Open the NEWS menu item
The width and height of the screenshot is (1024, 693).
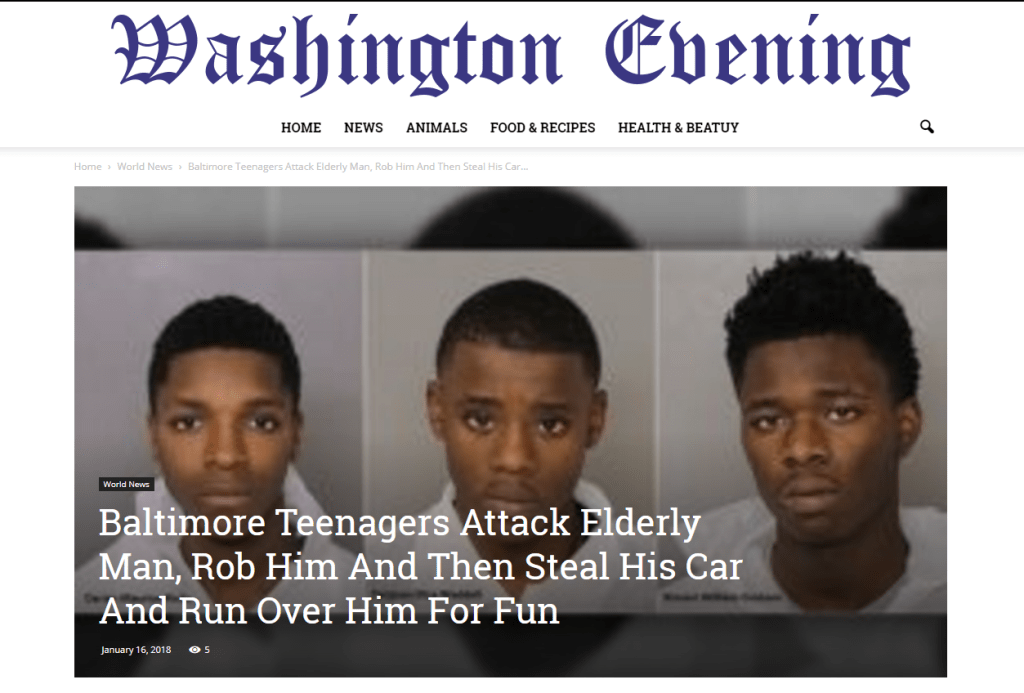[x=363, y=127]
